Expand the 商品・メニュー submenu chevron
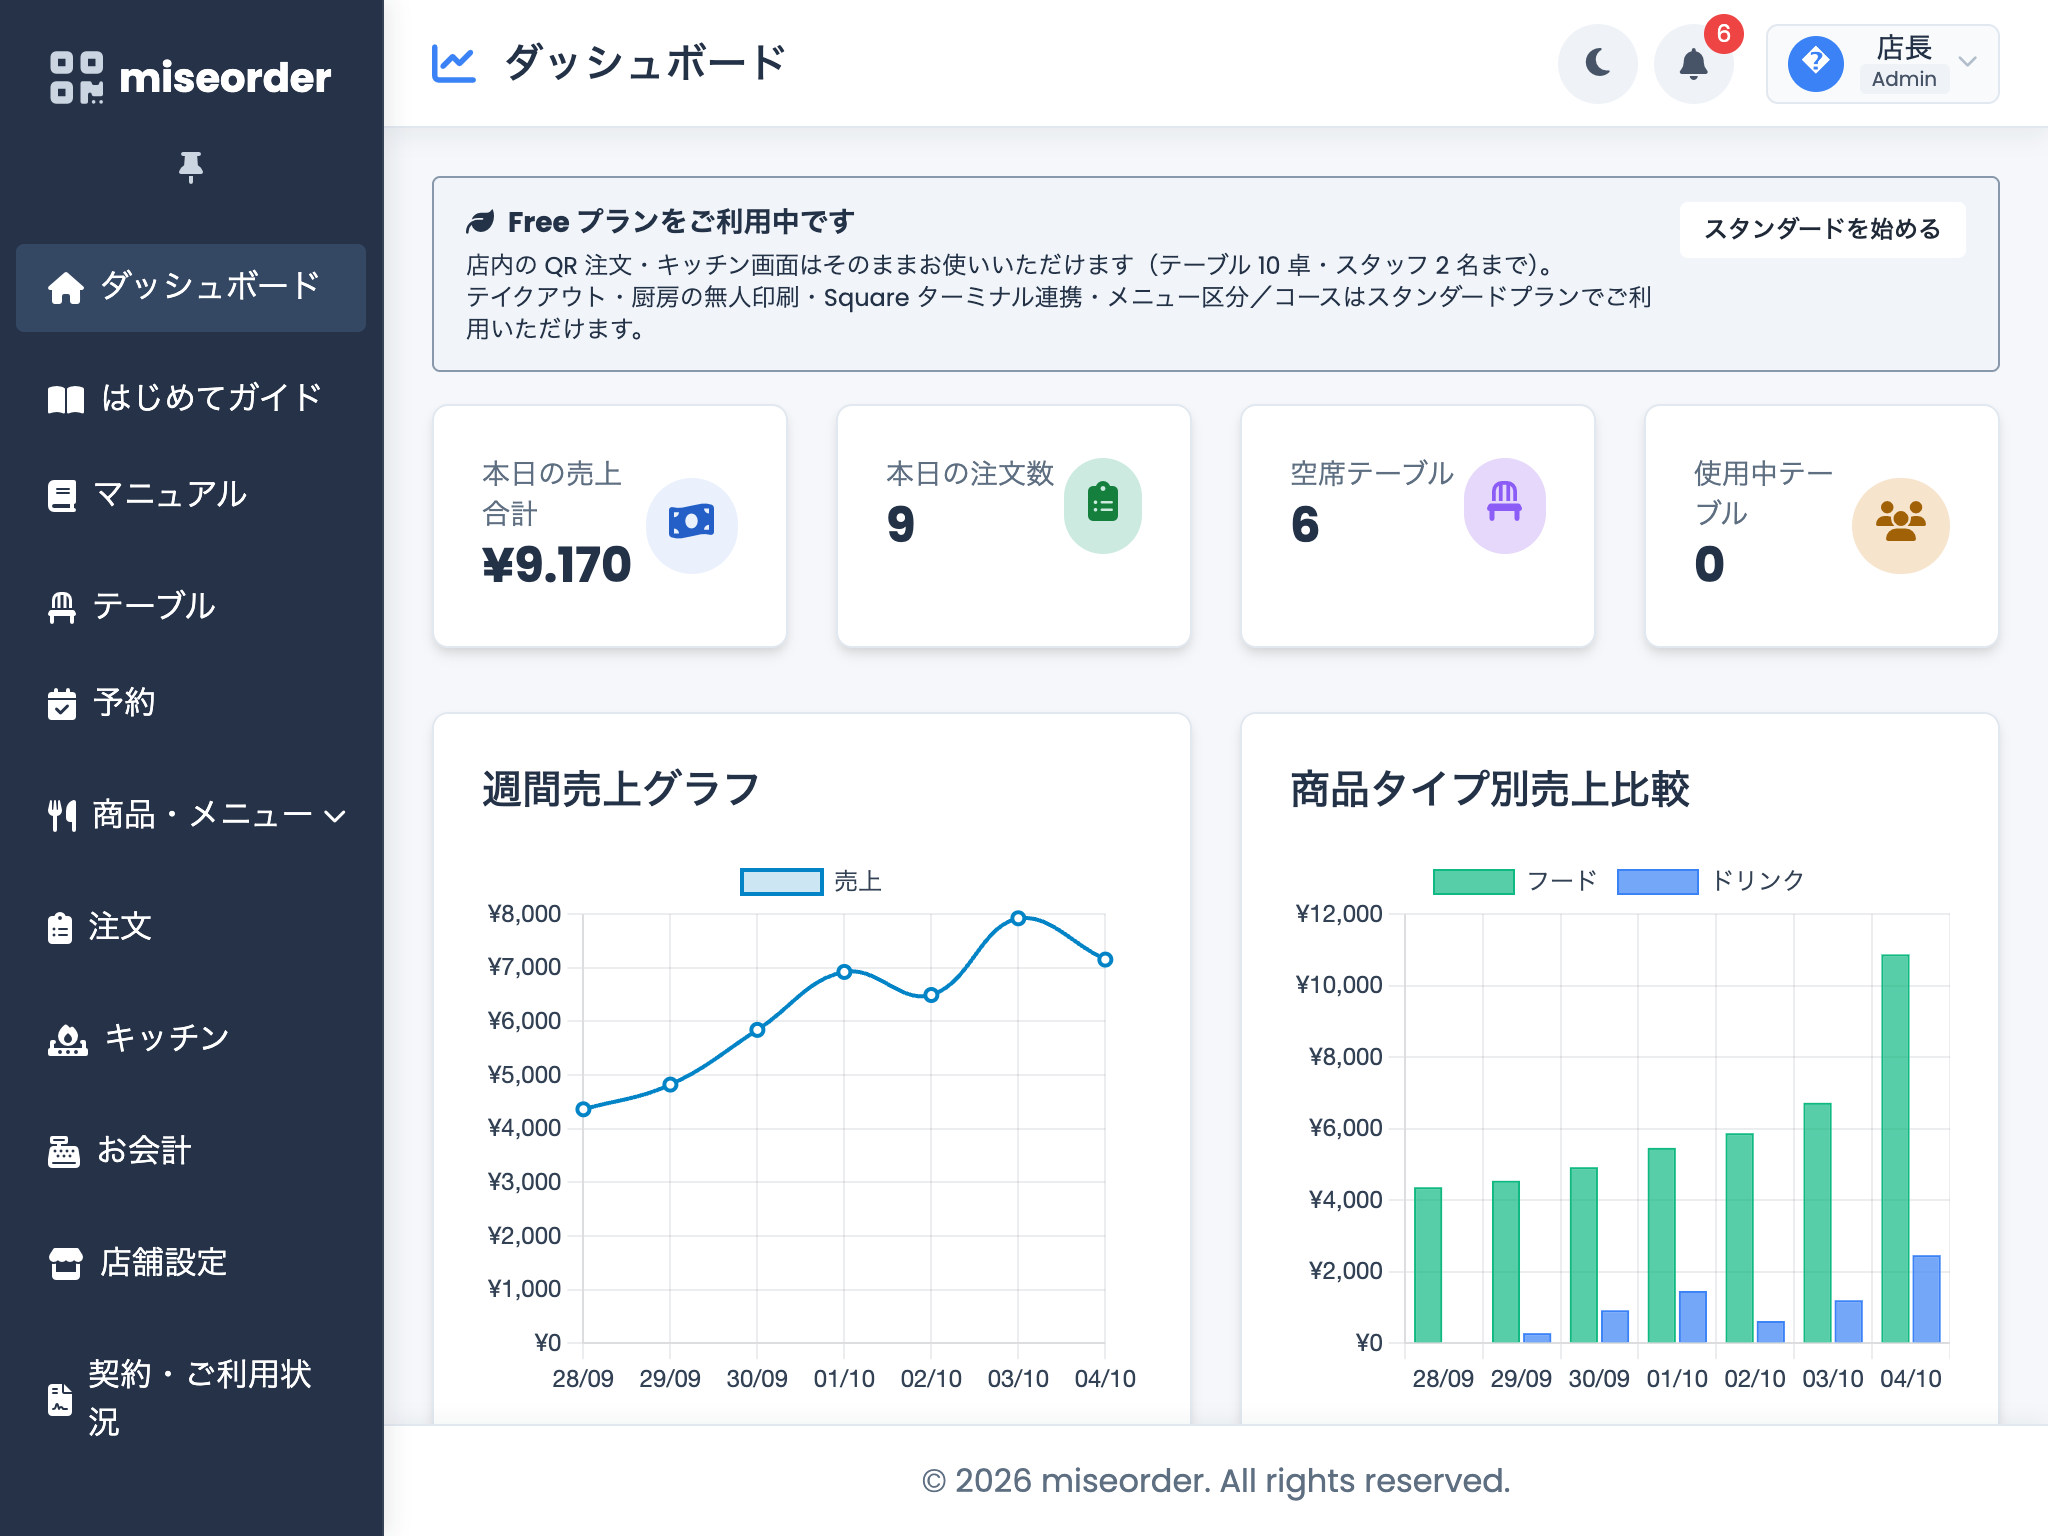This screenshot has width=2048, height=1536. [x=336, y=816]
